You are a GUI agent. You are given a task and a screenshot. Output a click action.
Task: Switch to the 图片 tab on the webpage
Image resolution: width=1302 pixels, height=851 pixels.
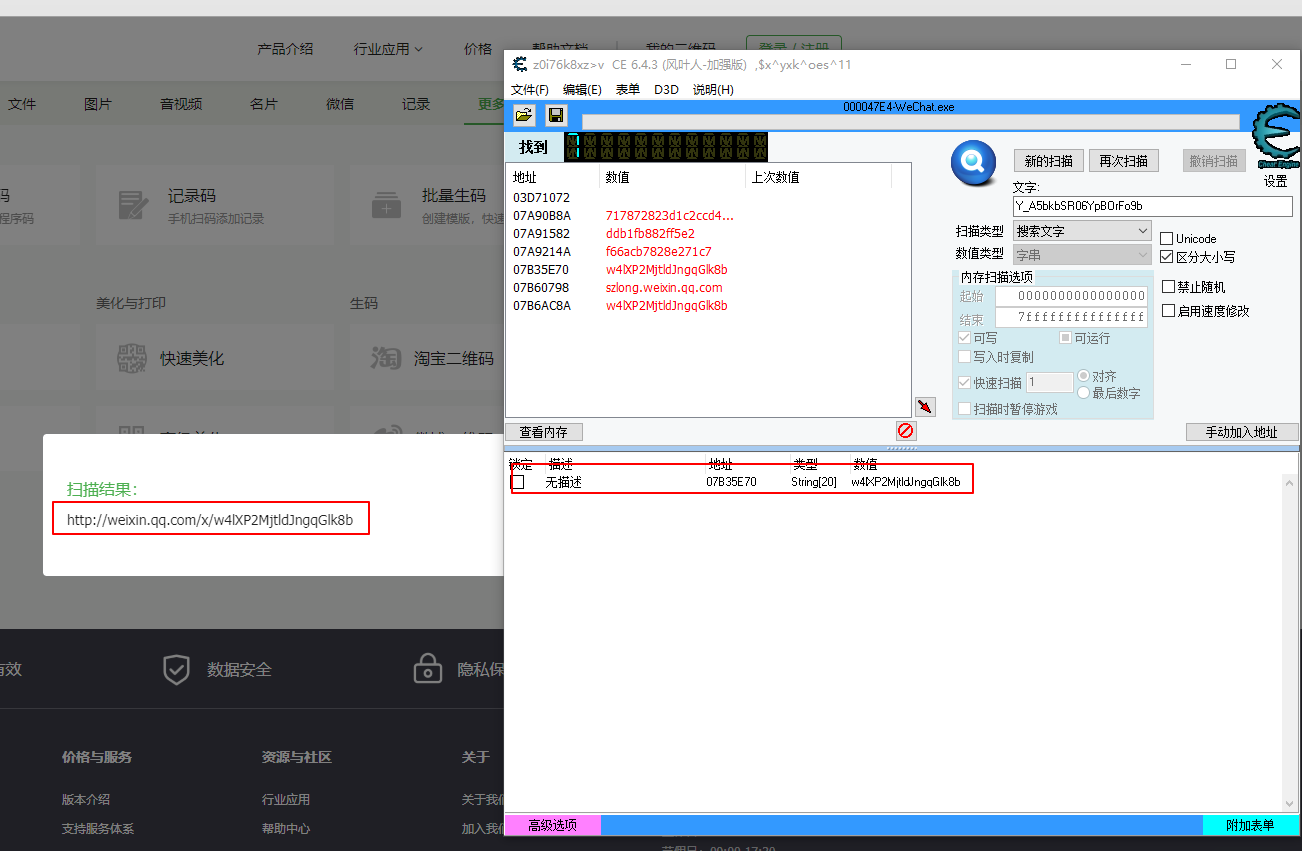pyautogui.click(x=98, y=104)
